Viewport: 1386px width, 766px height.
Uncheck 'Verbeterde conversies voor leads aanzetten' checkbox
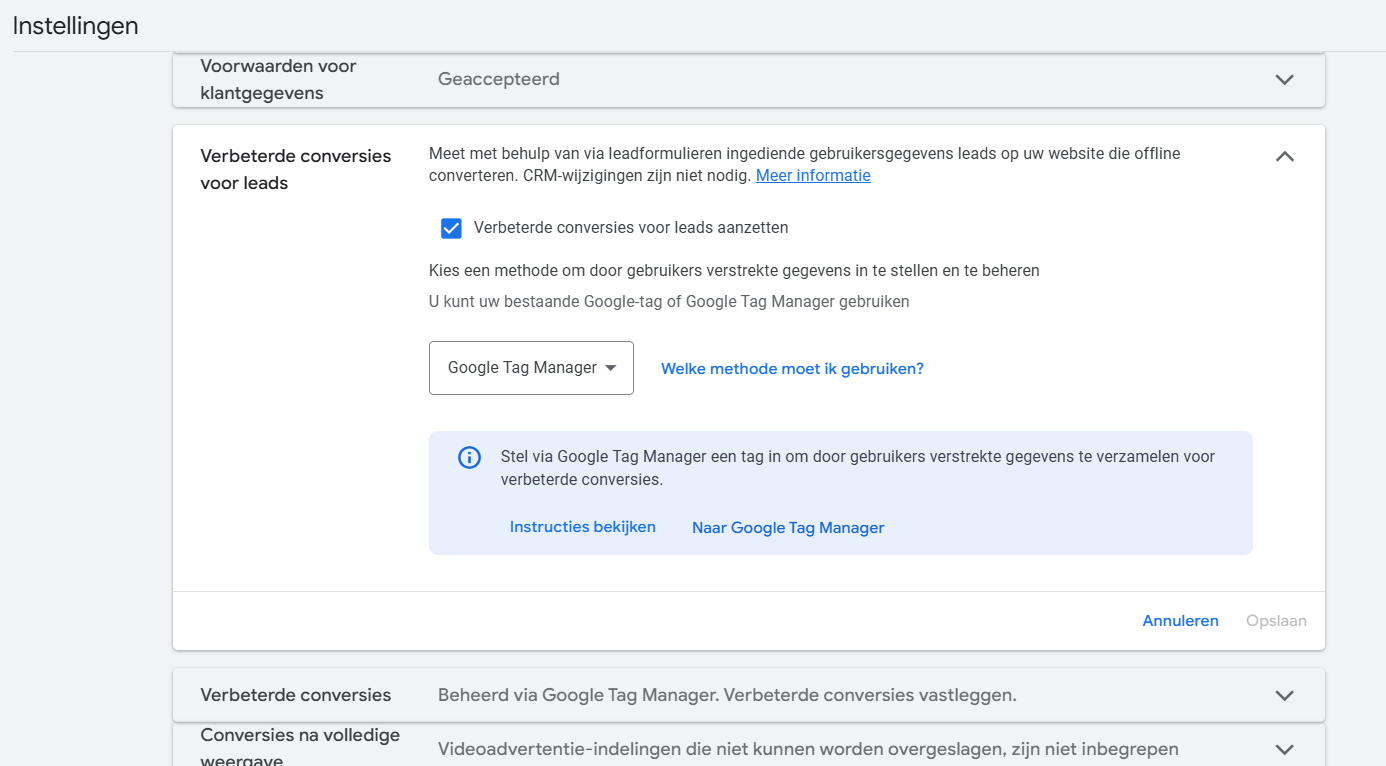click(451, 228)
